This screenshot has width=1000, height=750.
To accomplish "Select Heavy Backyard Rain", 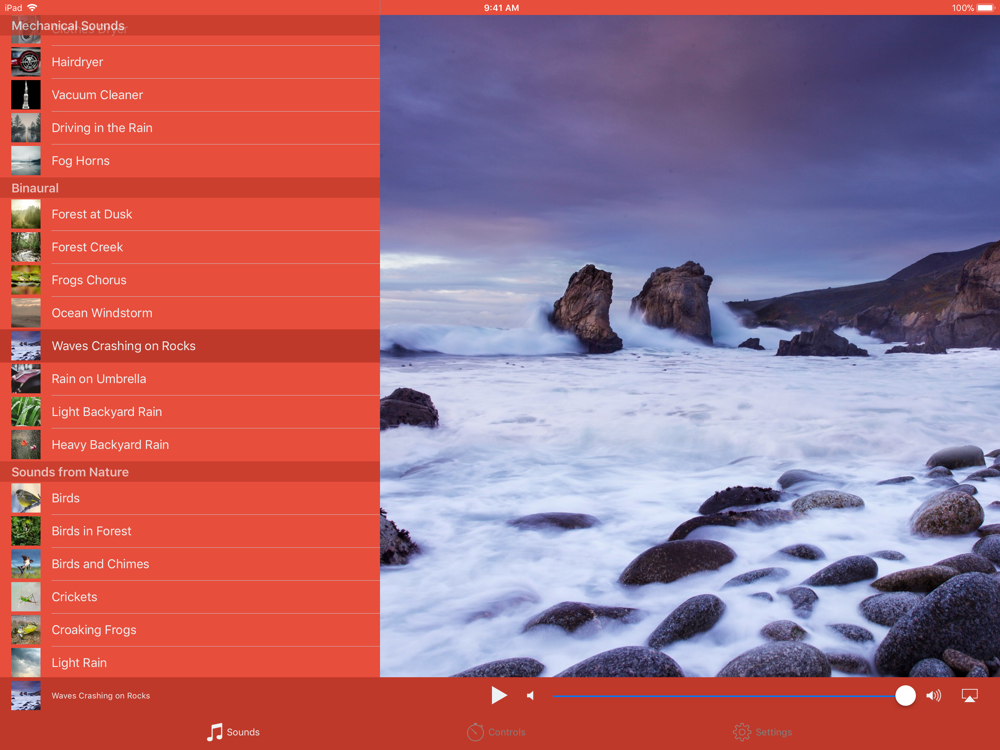I will click(110, 445).
